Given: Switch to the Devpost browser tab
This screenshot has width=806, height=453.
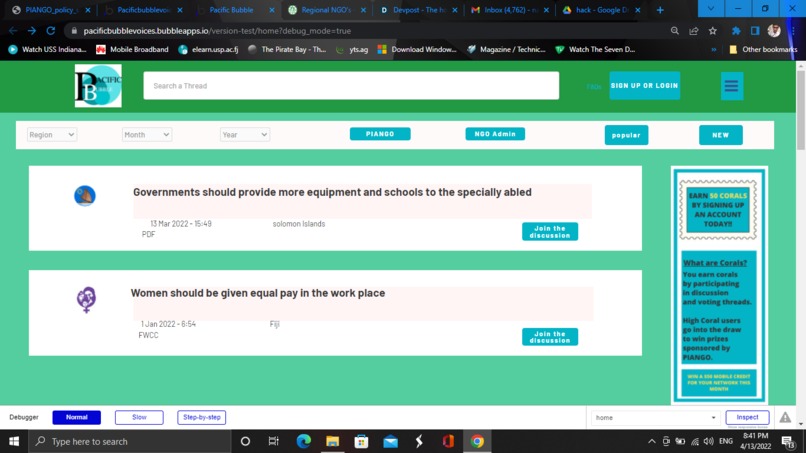Looking at the screenshot, I should pos(419,10).
